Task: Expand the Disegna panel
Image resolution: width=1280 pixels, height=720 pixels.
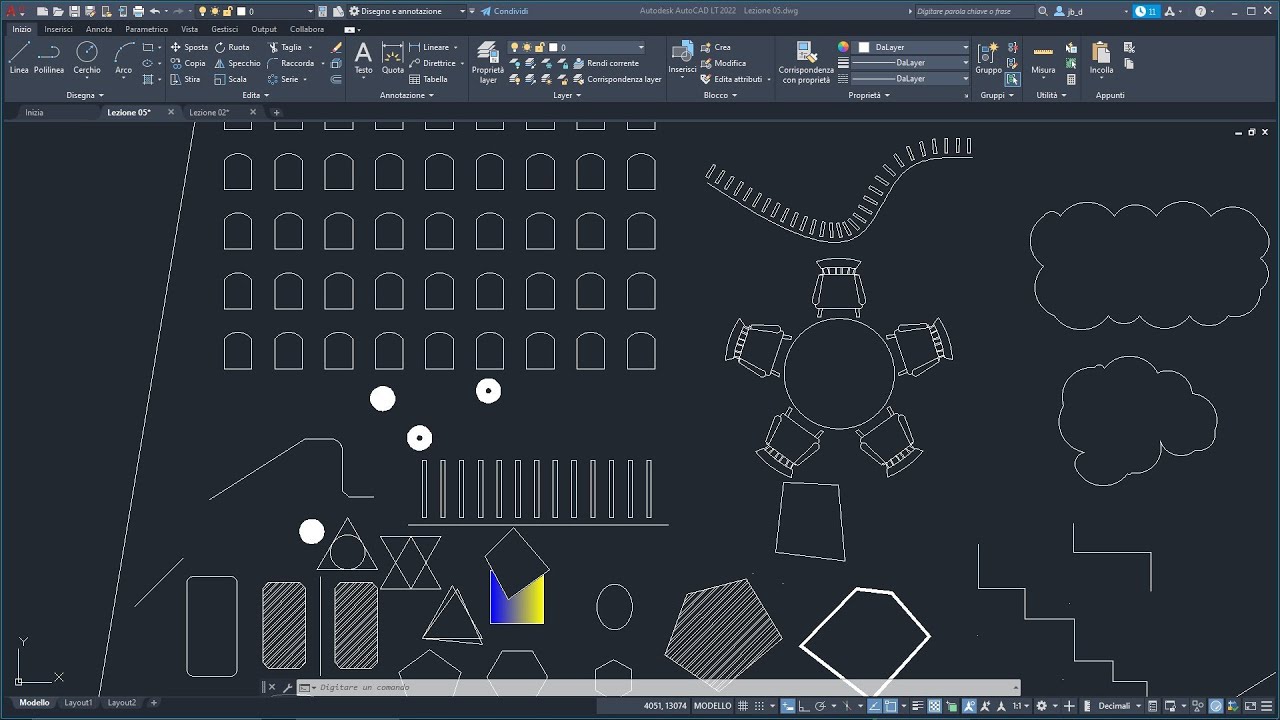Action: click(x=85, y=95)
